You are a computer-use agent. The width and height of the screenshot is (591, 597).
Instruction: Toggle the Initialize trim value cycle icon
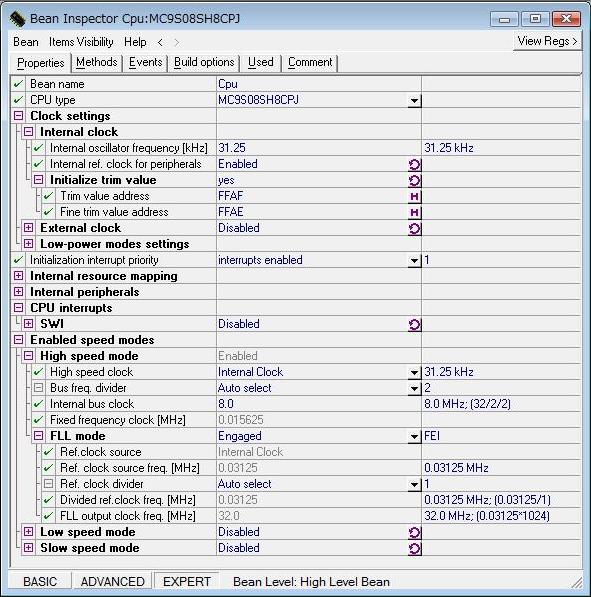tap(414, 180)
